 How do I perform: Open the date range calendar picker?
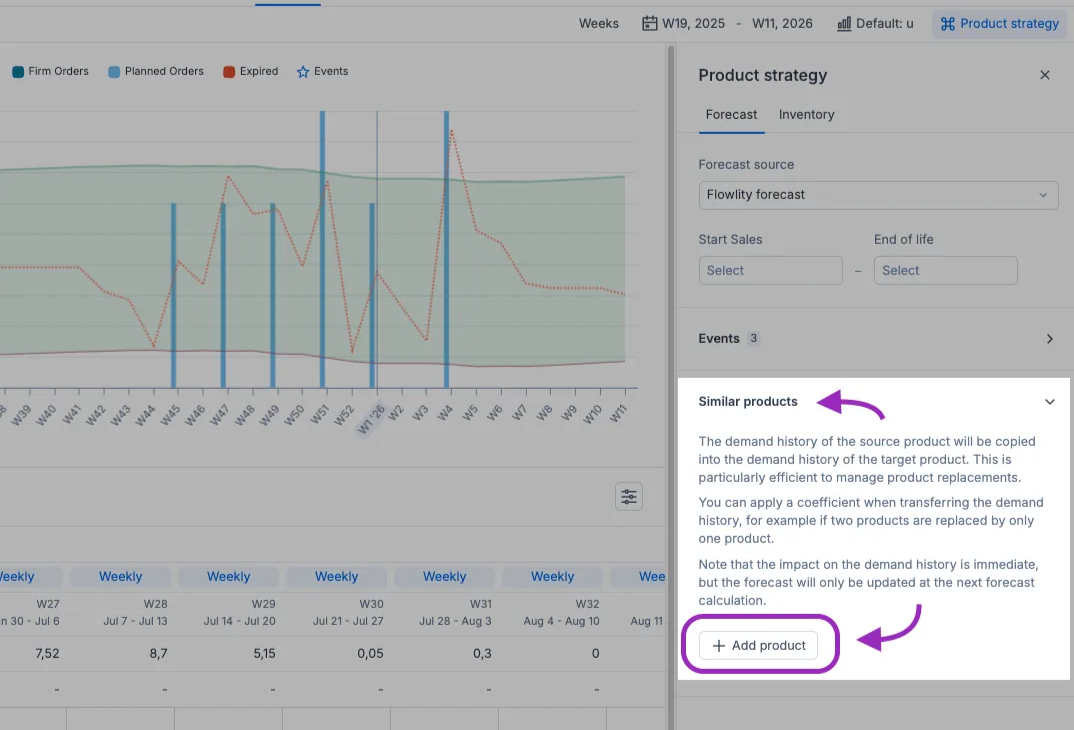click(650, 24)
